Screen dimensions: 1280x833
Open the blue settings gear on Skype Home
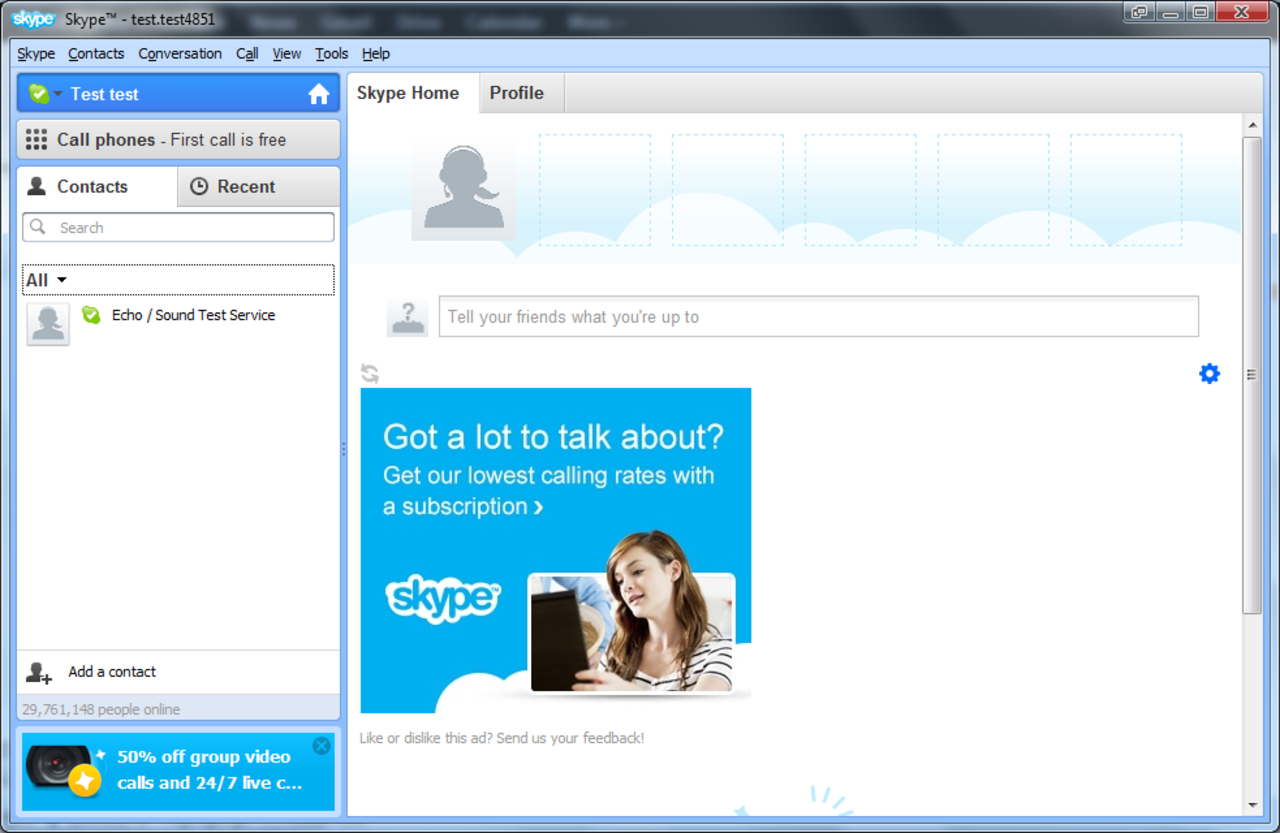pyautogui.click(x=1209, y=373)
